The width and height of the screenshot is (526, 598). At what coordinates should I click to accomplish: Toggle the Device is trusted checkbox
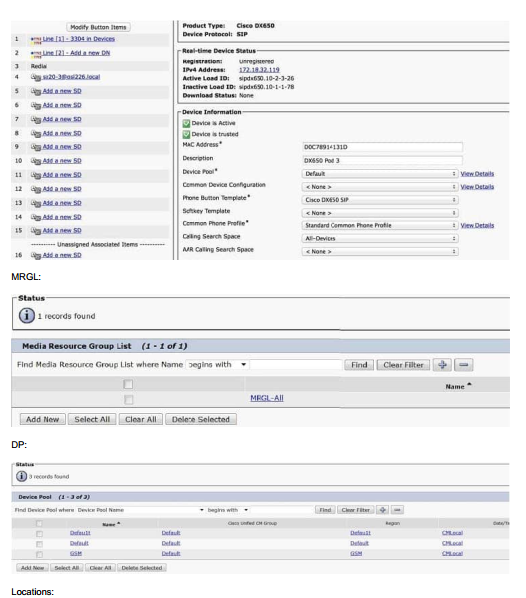coord(187,134)
